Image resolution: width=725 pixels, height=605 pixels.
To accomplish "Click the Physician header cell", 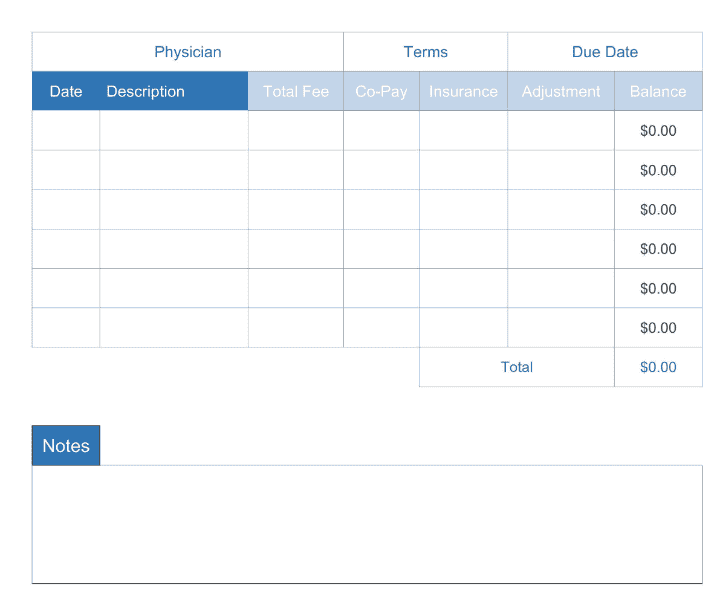I will [x=188, y=52].
